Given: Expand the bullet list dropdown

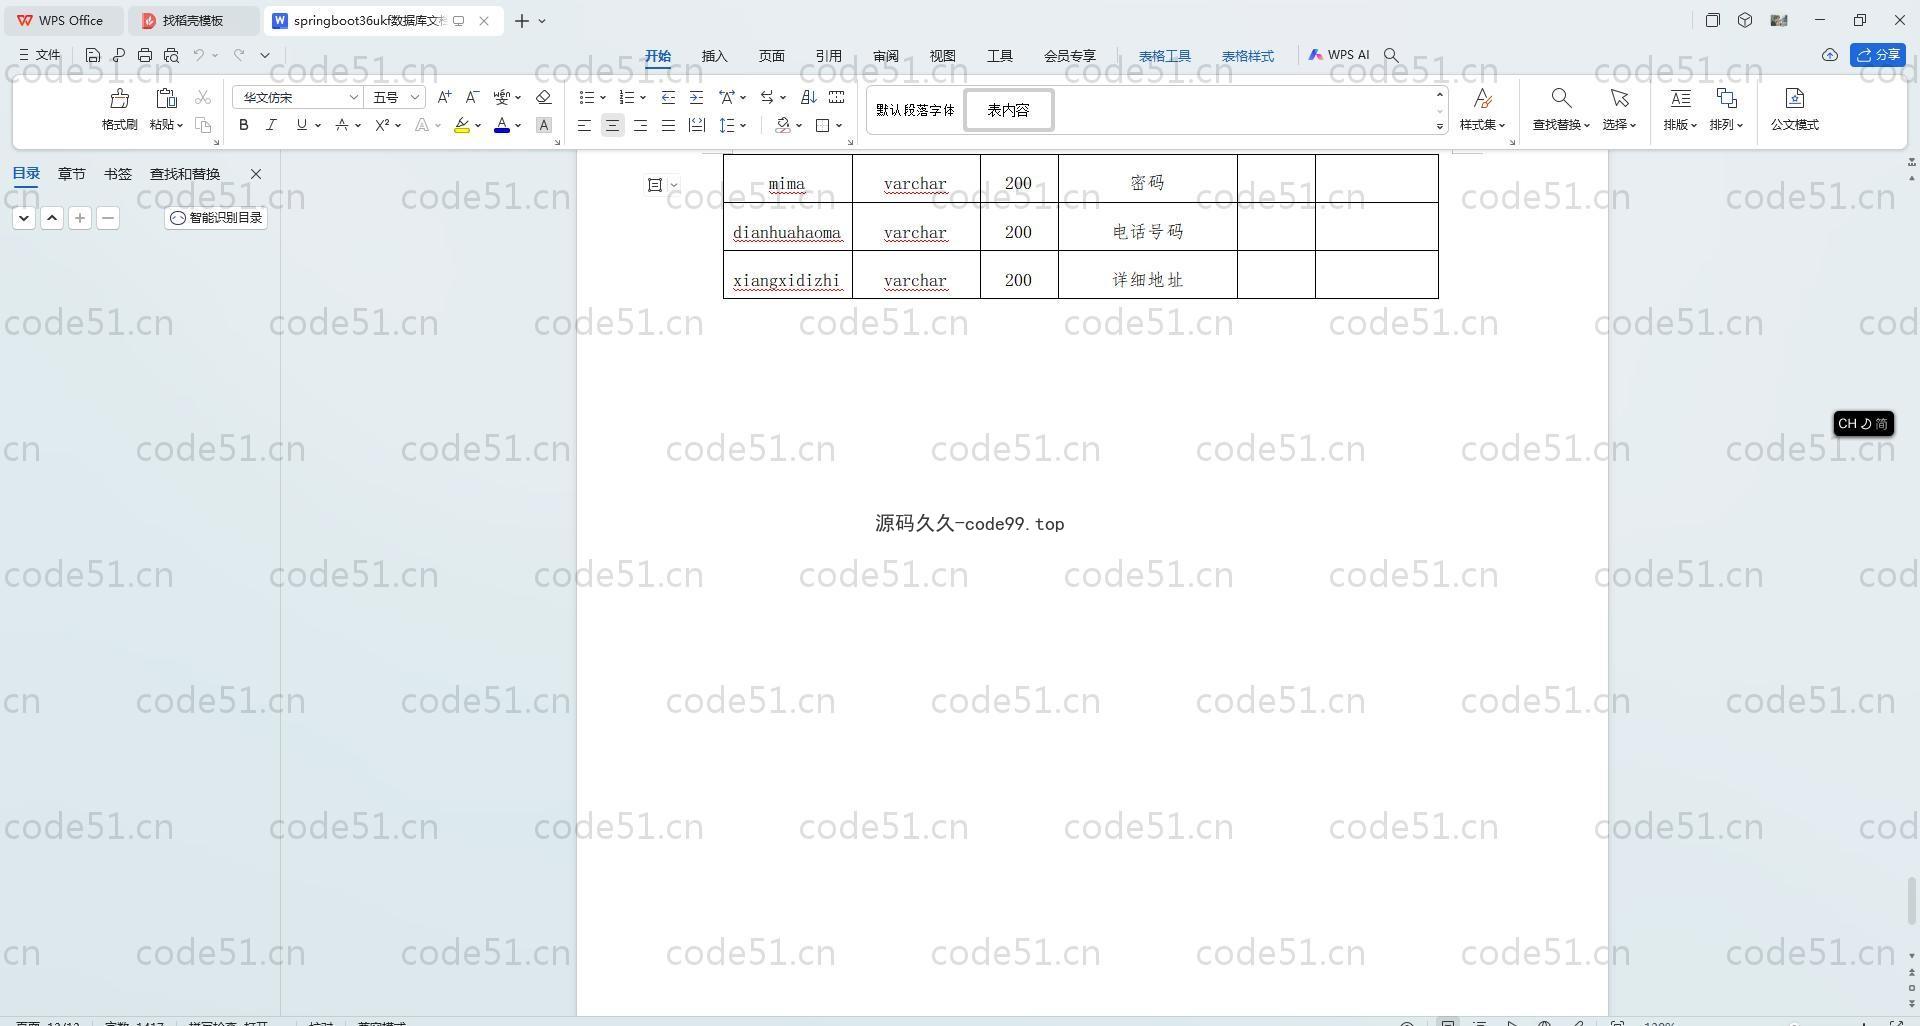Looking at the screenshot, I should [603, 97].
